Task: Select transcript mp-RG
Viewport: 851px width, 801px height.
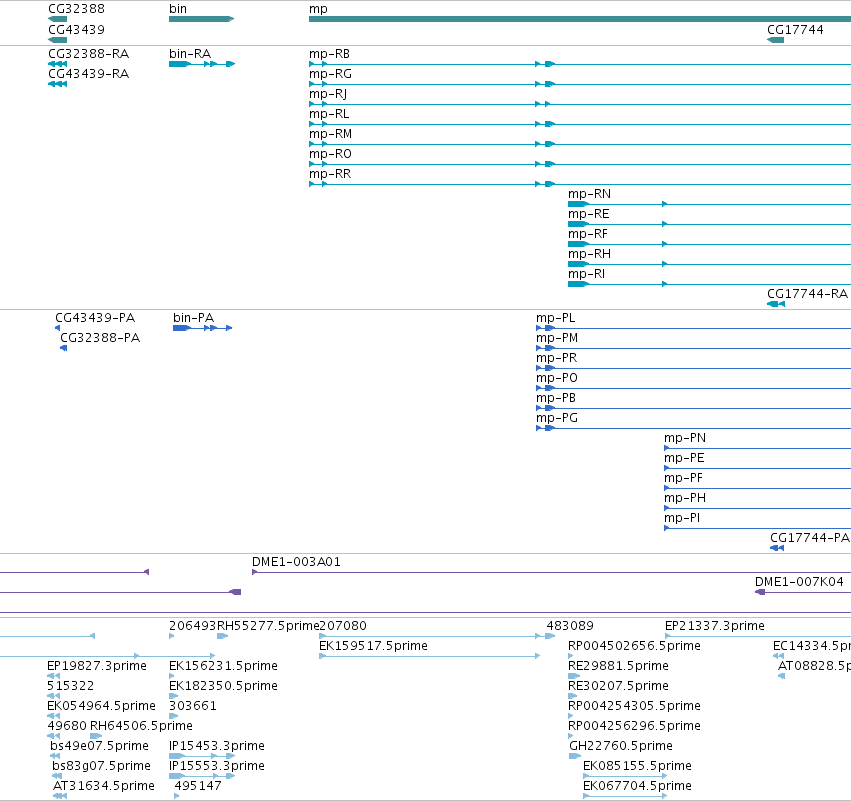Action: pos(331,74)
